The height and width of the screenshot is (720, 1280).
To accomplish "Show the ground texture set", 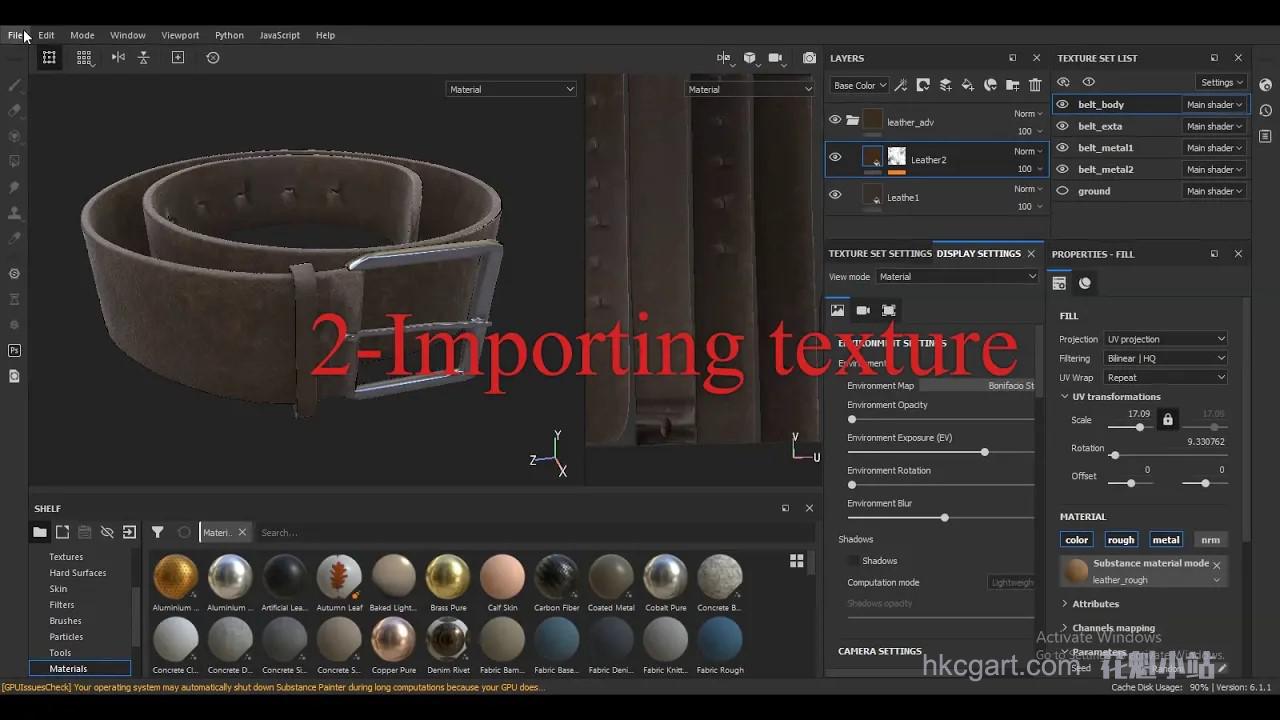I will pos(1062,191).
